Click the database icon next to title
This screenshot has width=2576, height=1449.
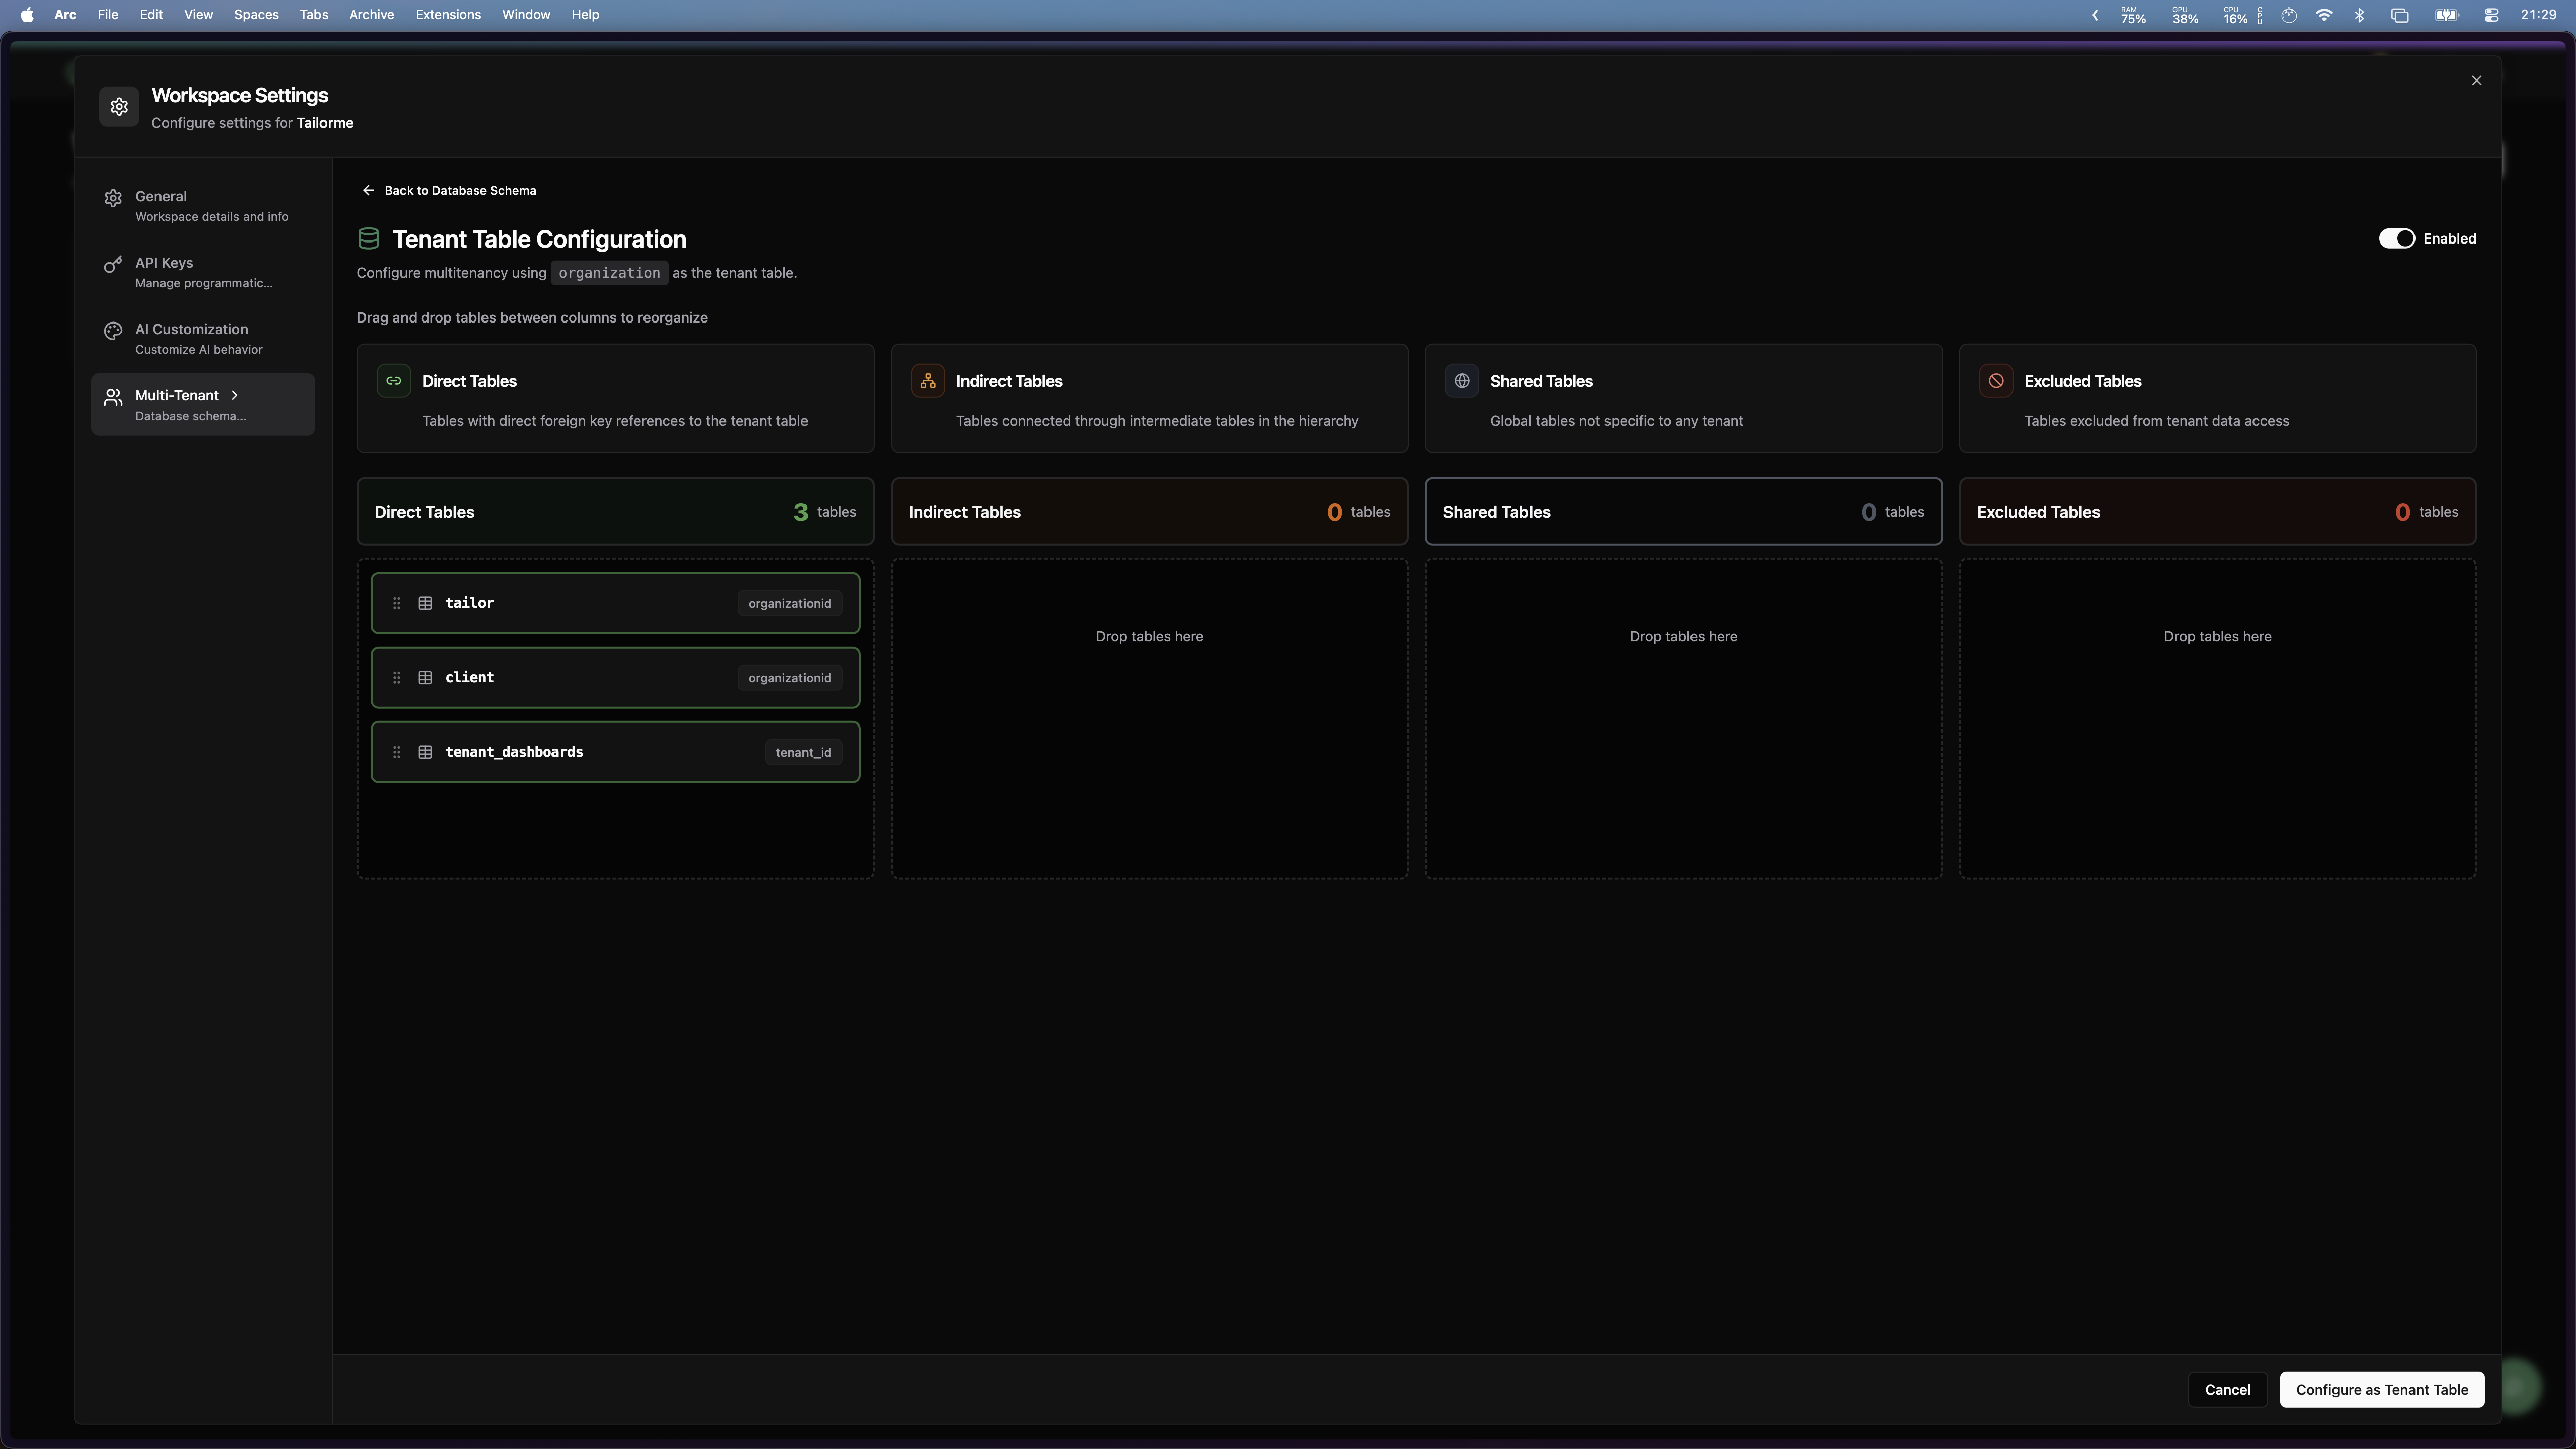click(369, 239)
